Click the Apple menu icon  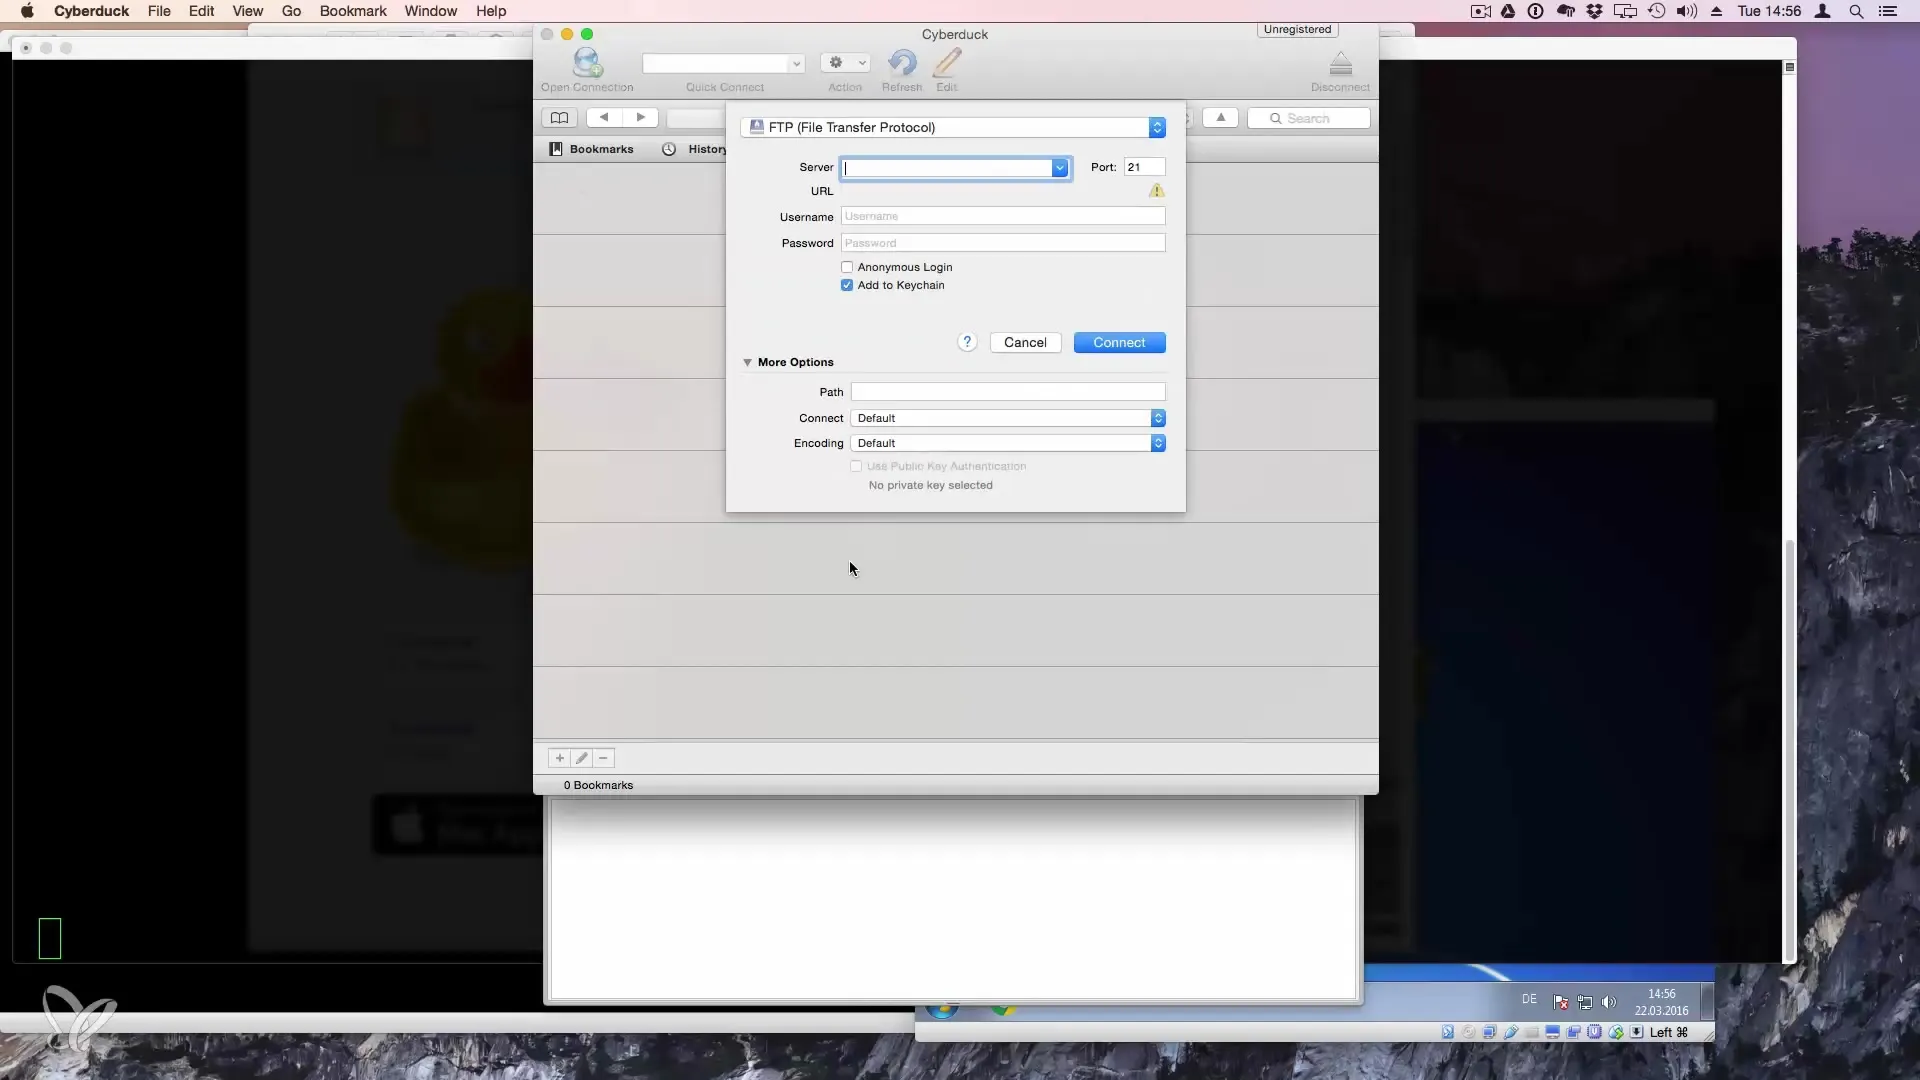[27, 11]
